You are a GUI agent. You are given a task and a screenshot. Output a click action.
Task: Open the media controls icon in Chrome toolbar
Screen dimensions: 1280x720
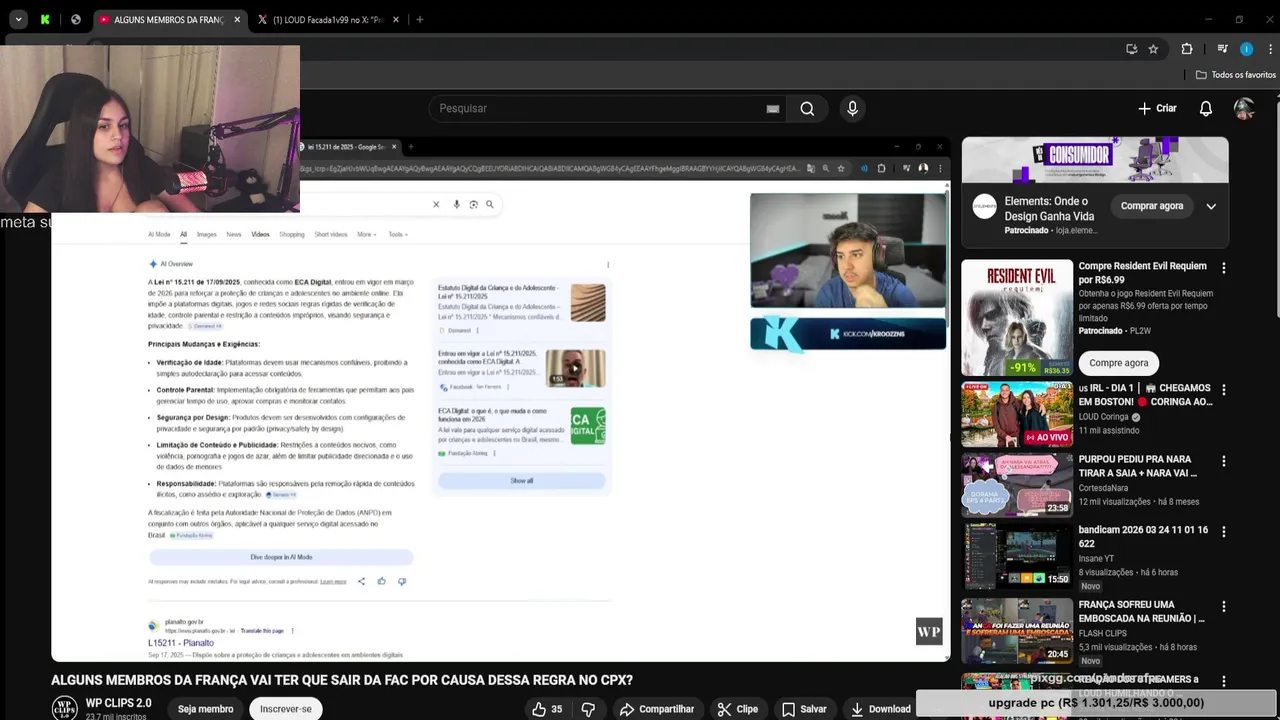pos(1222,48)
